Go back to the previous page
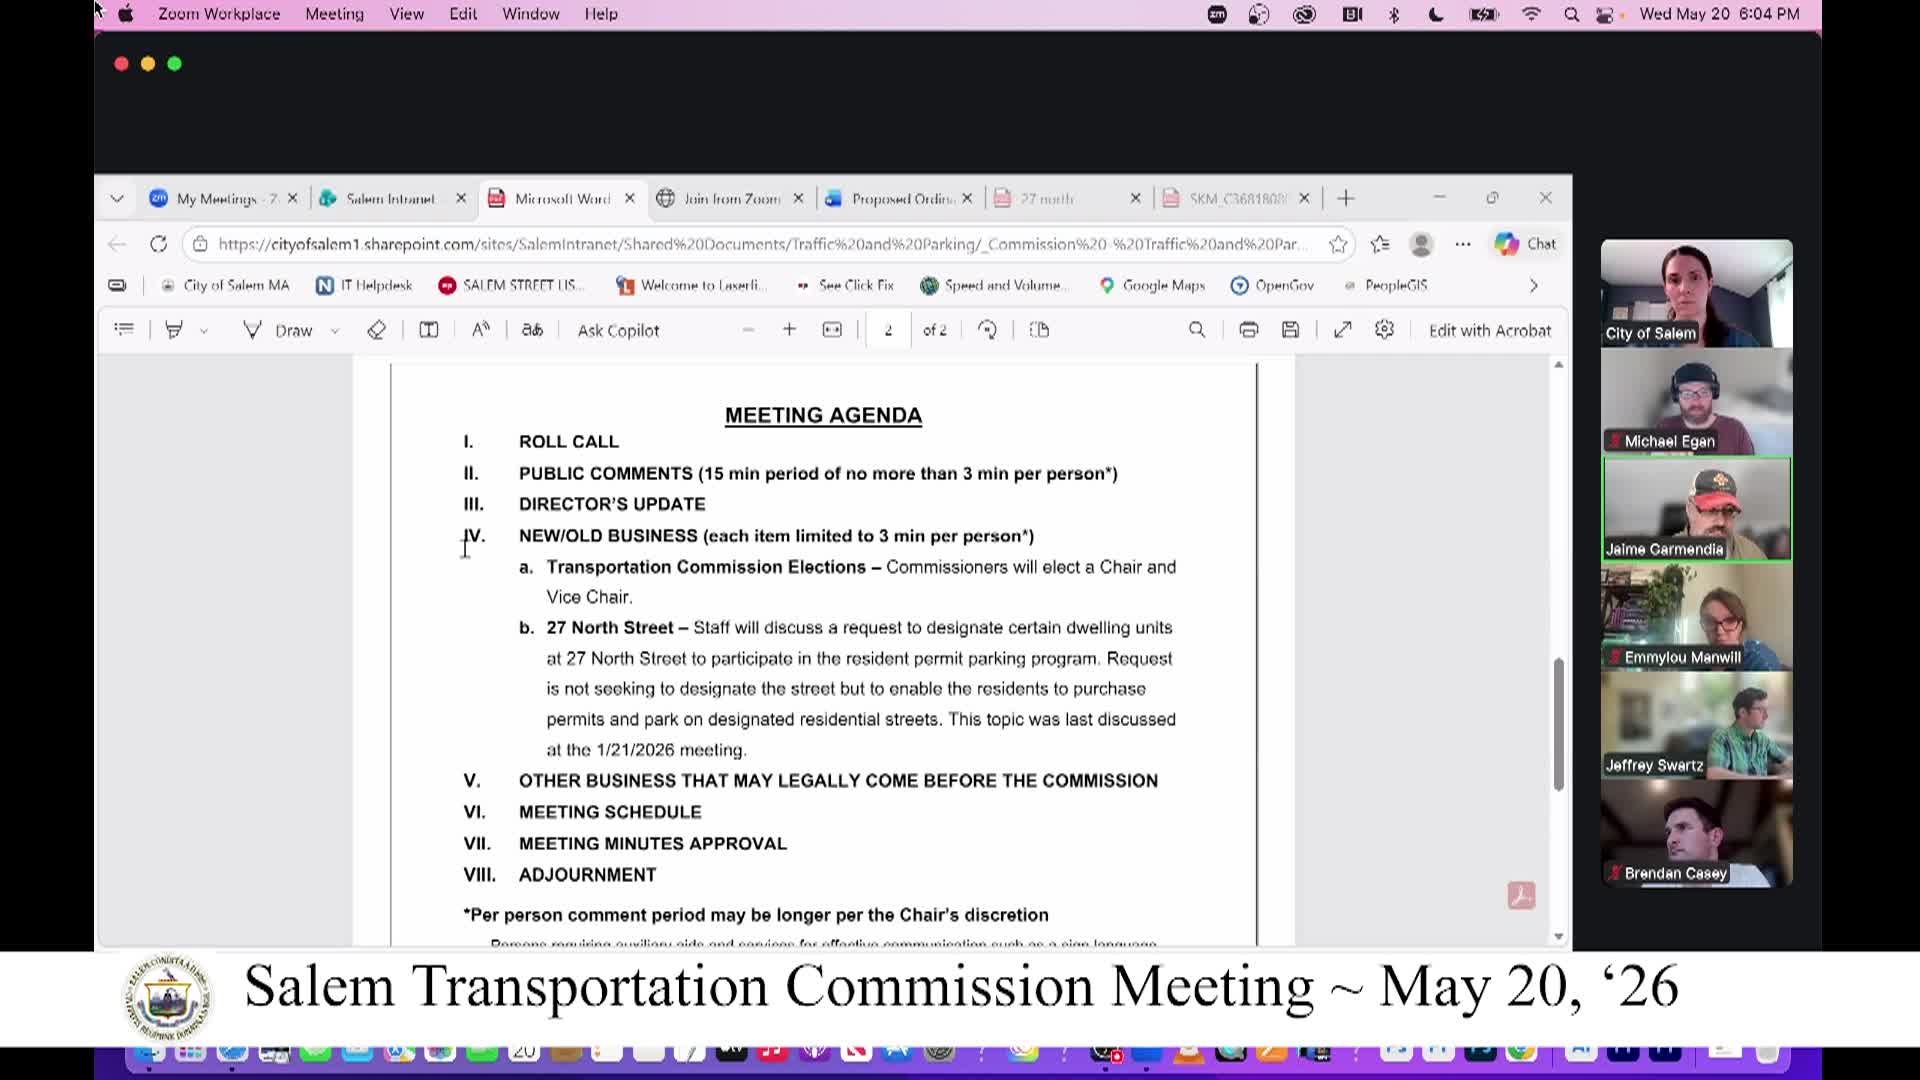Viewport: 1920px width, 1080px height. [117, 244]
